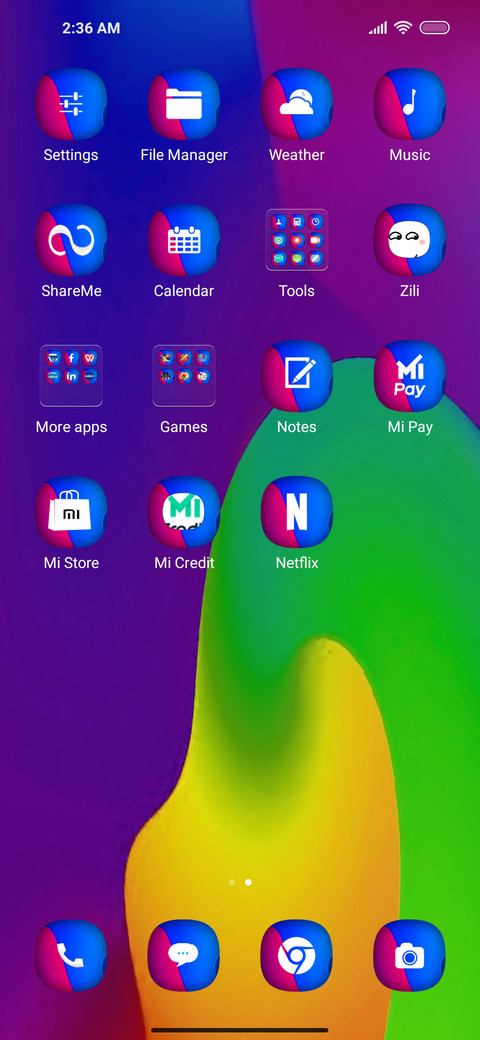Open the Settings app
This screenshot has width=480, height=1040.
point(71,104)
